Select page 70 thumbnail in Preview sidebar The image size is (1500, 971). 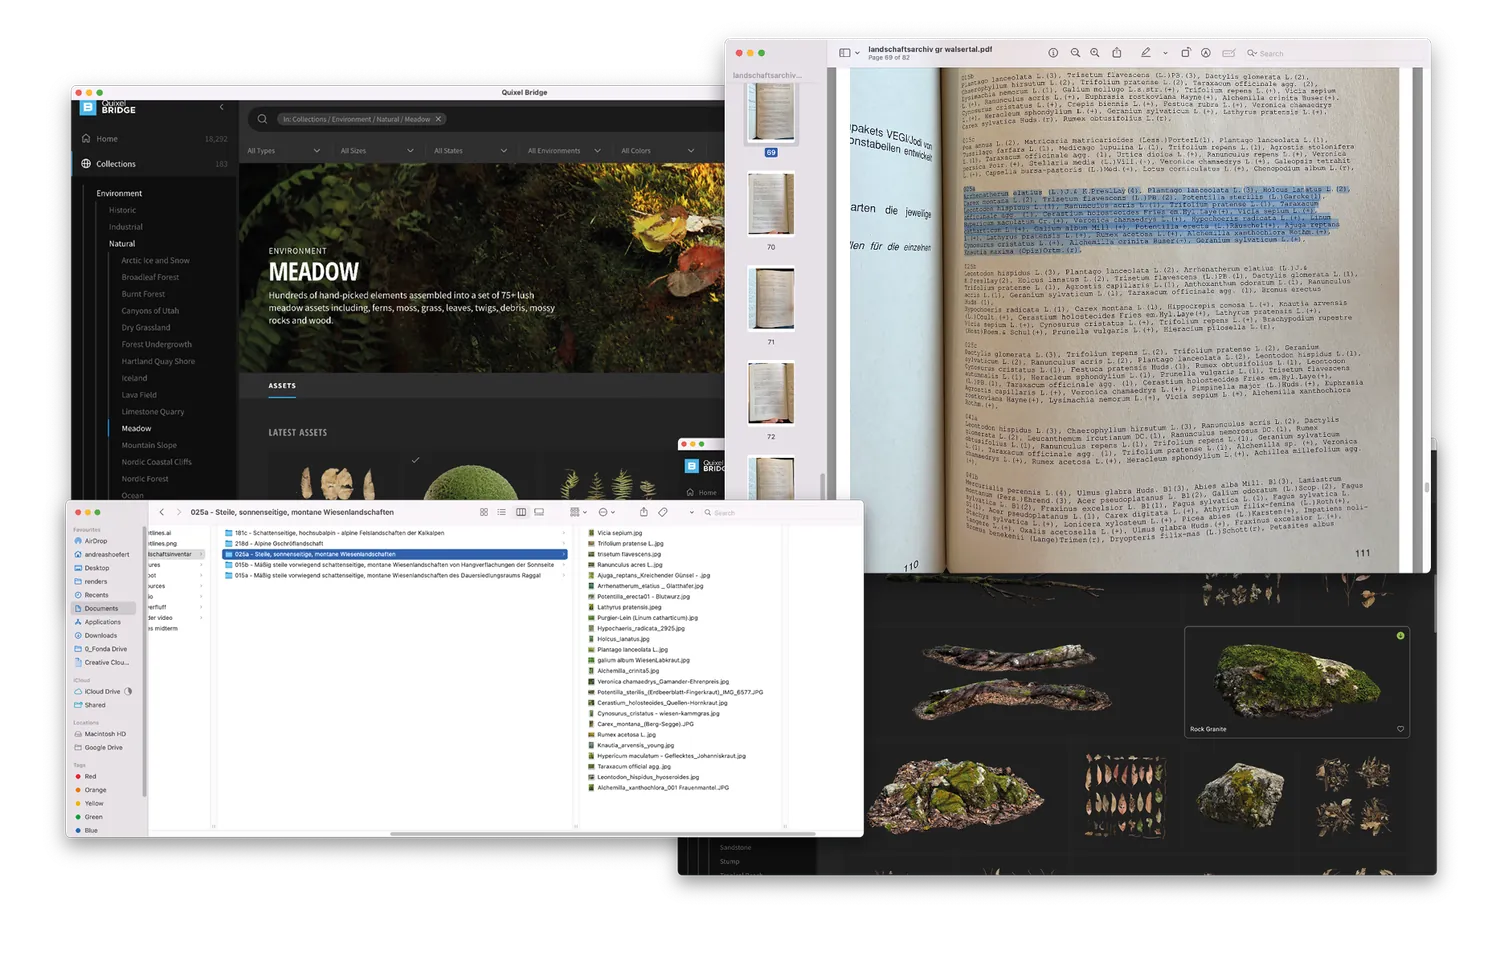771,204
